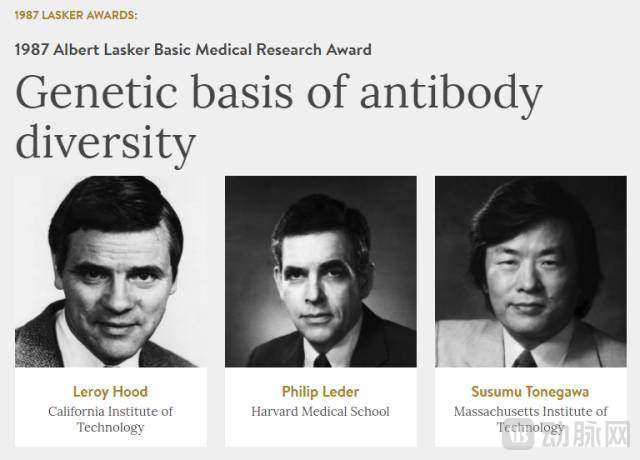Viewport: 640px width, 460px height.
Task: Click the Albert Lasker Basic Medical Research Award subtitle
Action: (193, 49)
